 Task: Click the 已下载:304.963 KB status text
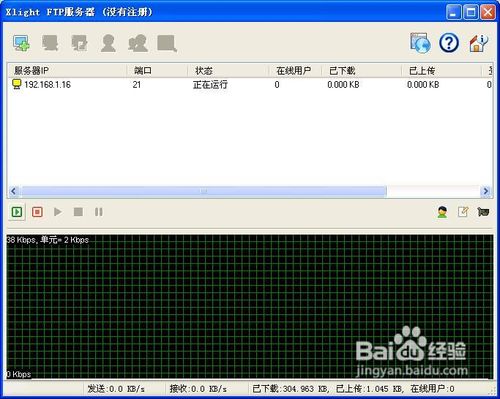(x=290, y=389)
